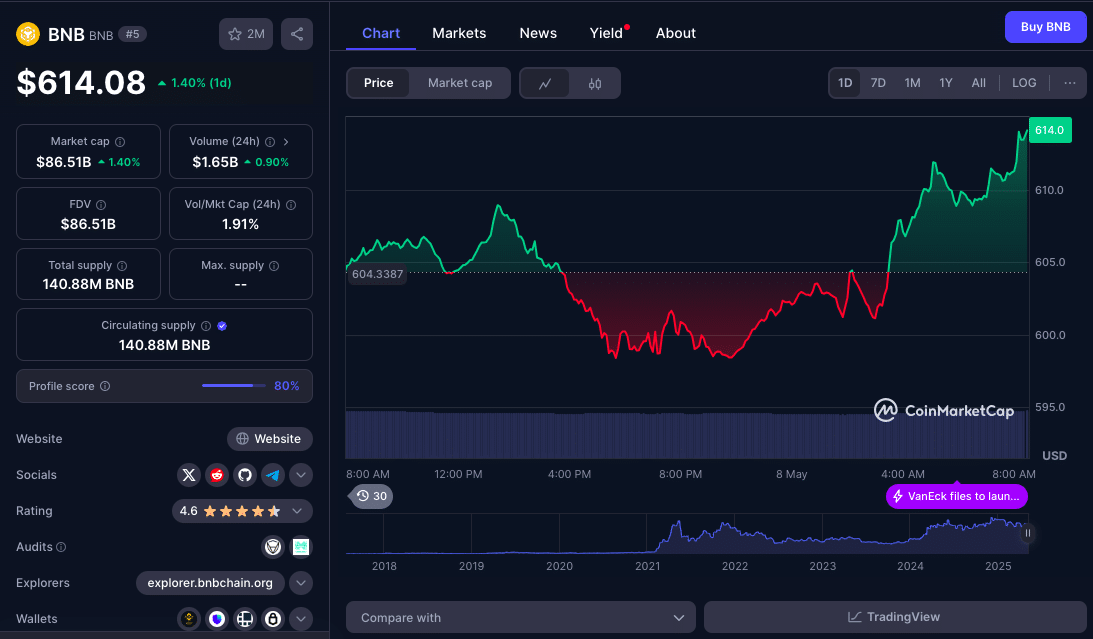The height and width of the screenshot is (639, 1093).
Task: Set chart range to All
Action: tap(979, 83)
